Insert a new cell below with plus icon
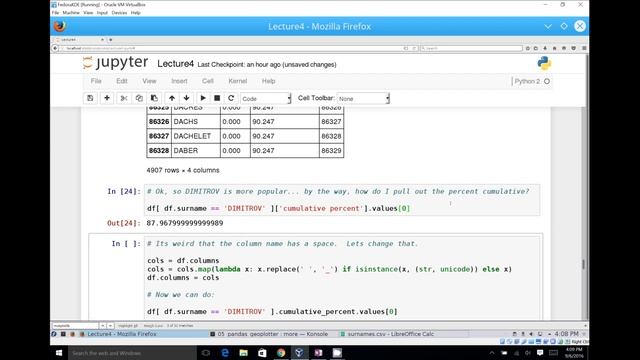The image size is (640, 360). click(x=107, y=98)
